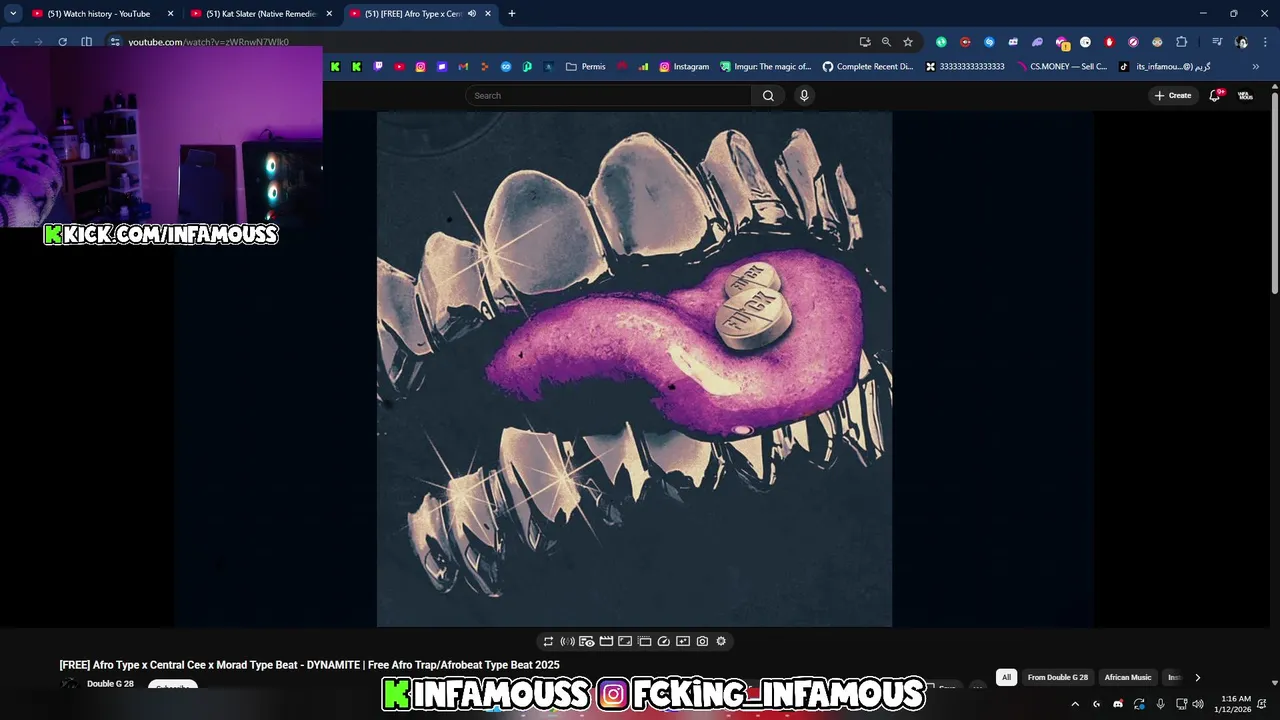Viewport: 1280px width, 720px height.
Task: Click the install app icon in address bar
Action: [865, 42]
